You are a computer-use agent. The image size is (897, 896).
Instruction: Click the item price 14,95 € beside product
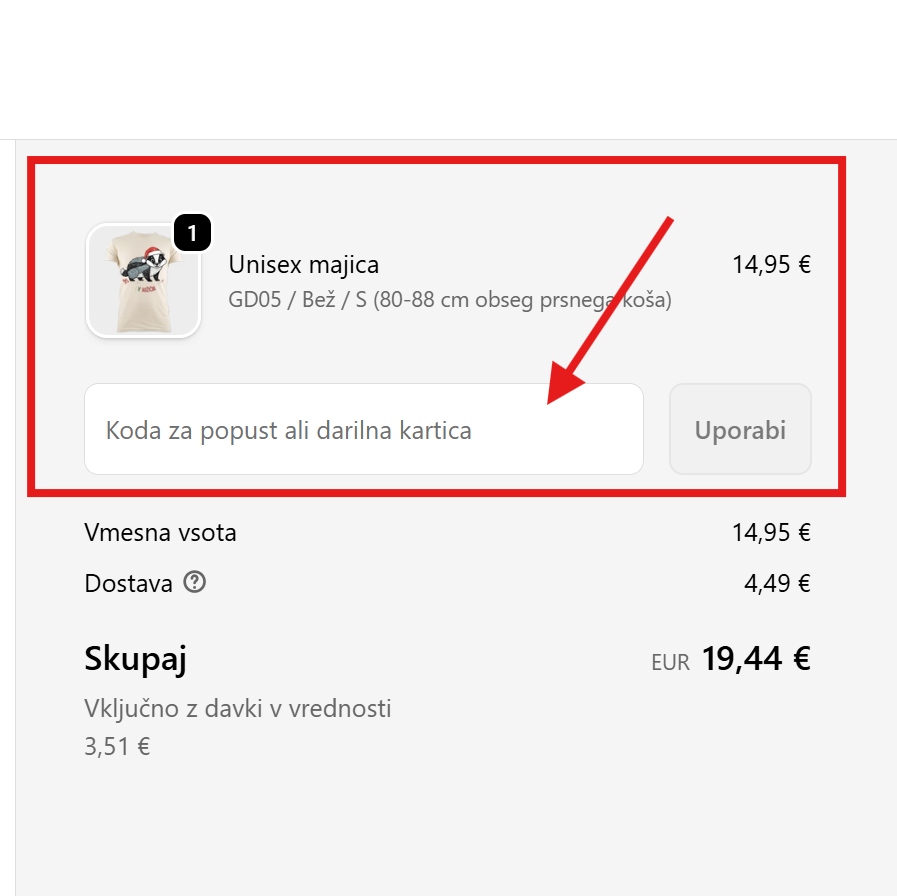(771, 265)
